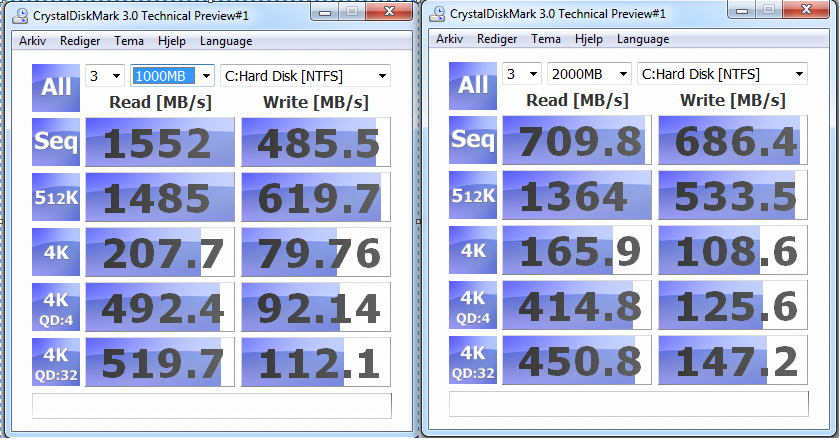
Task: Start the 4K QD:4 test in left window
Action: [x=56, y=307]
